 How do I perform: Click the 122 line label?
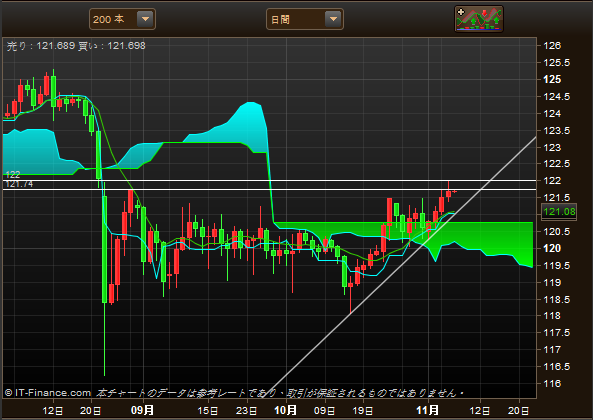click(13, 175)
